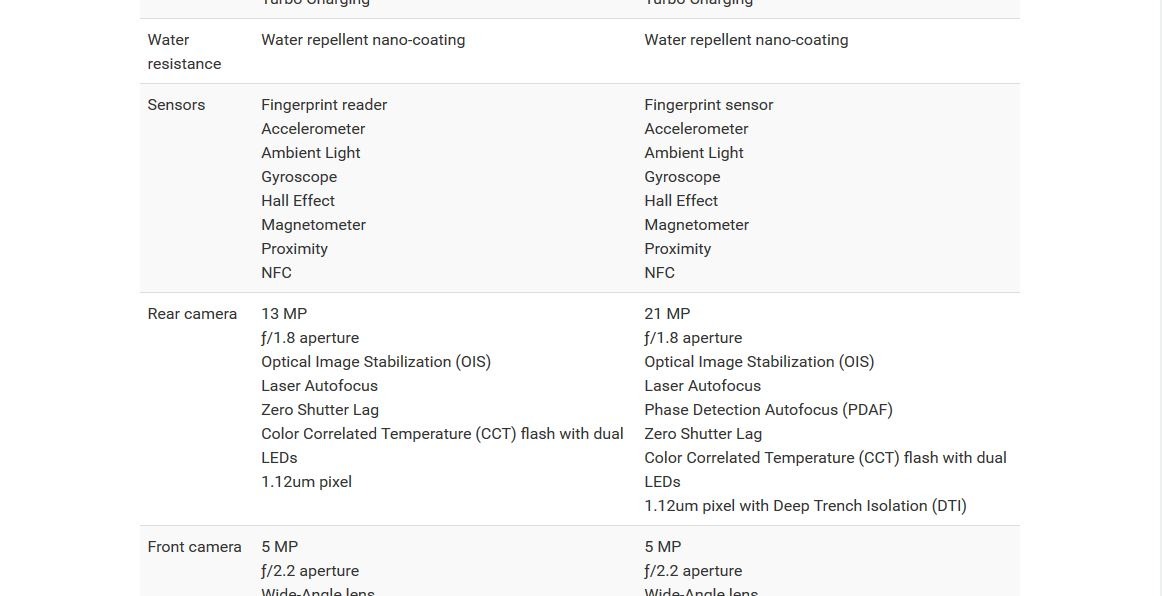Click the 'Water resistance' row label
The height and width of the screenshot is (596, 1162).
[184, 52]
